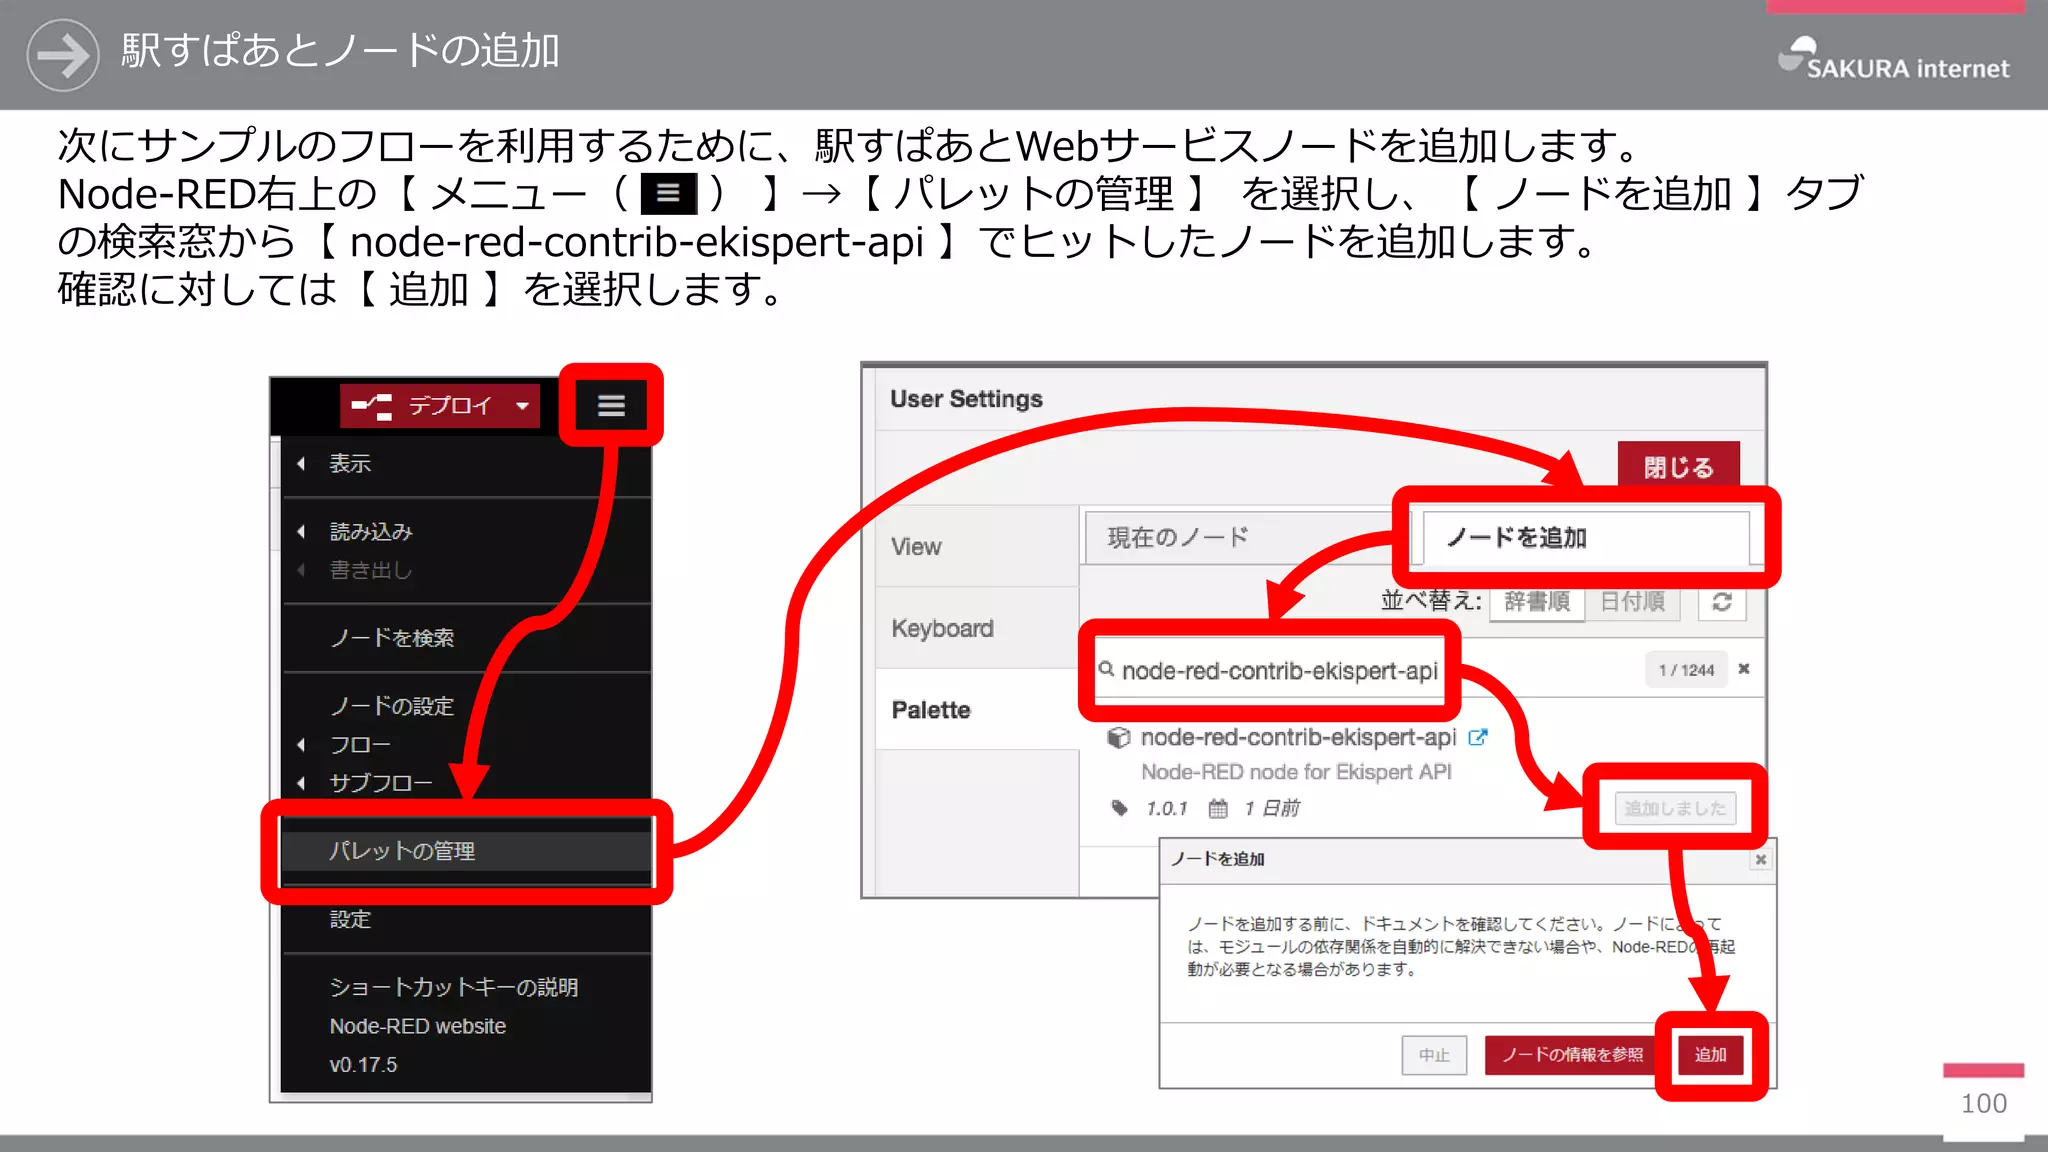Click the package cube icon
2048x1152 pixels.
1119,738
